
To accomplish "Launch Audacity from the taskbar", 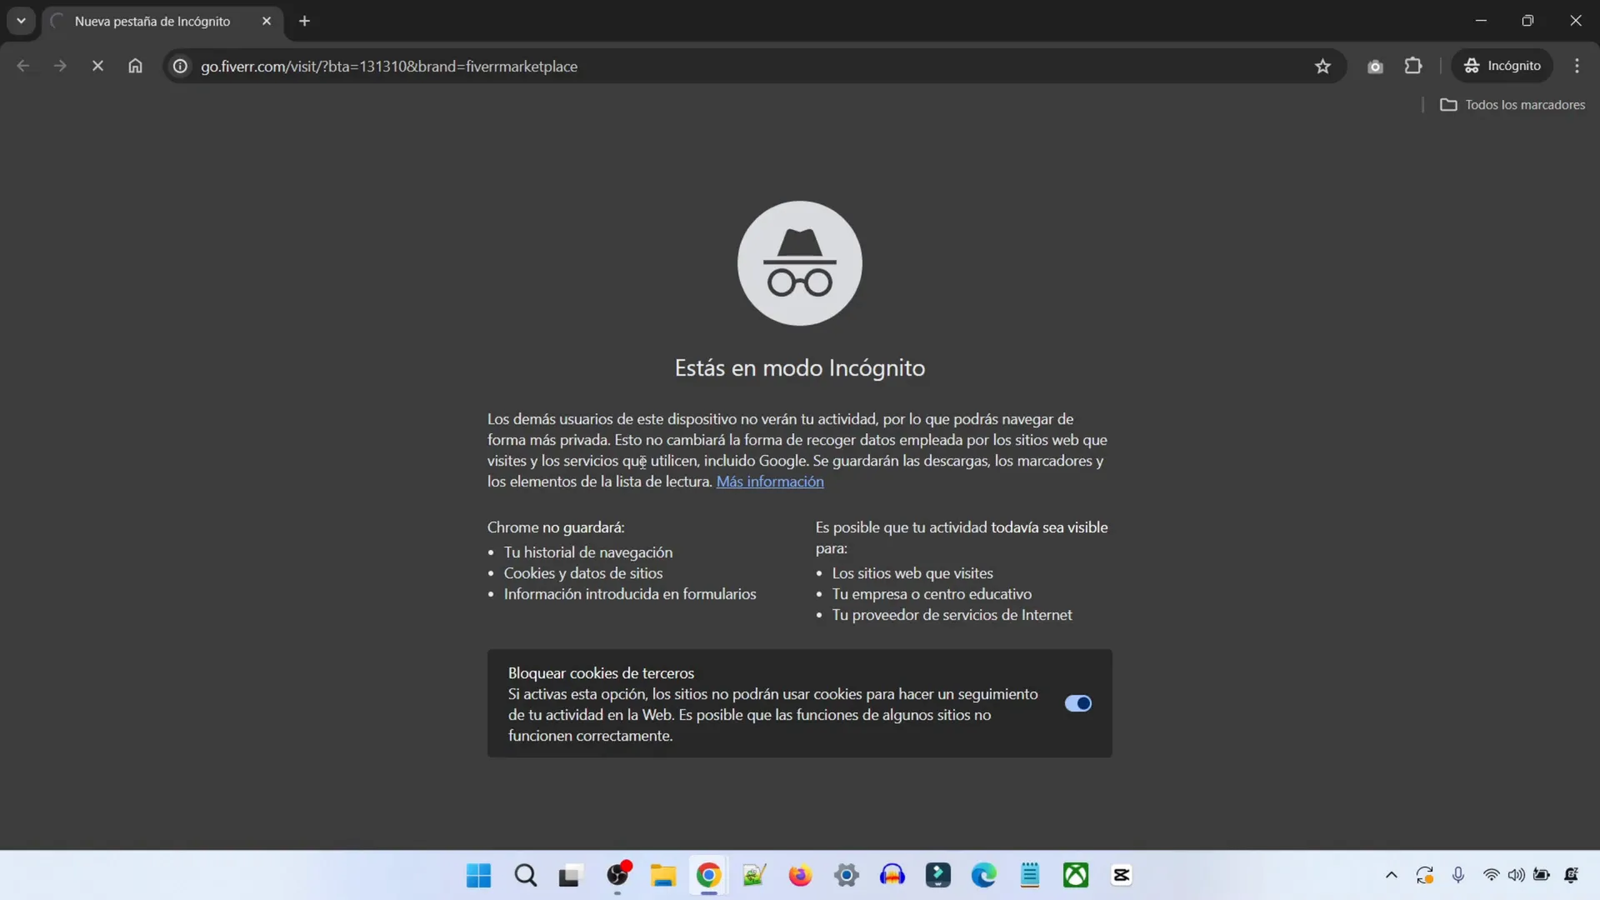I will tap(892, 875).
